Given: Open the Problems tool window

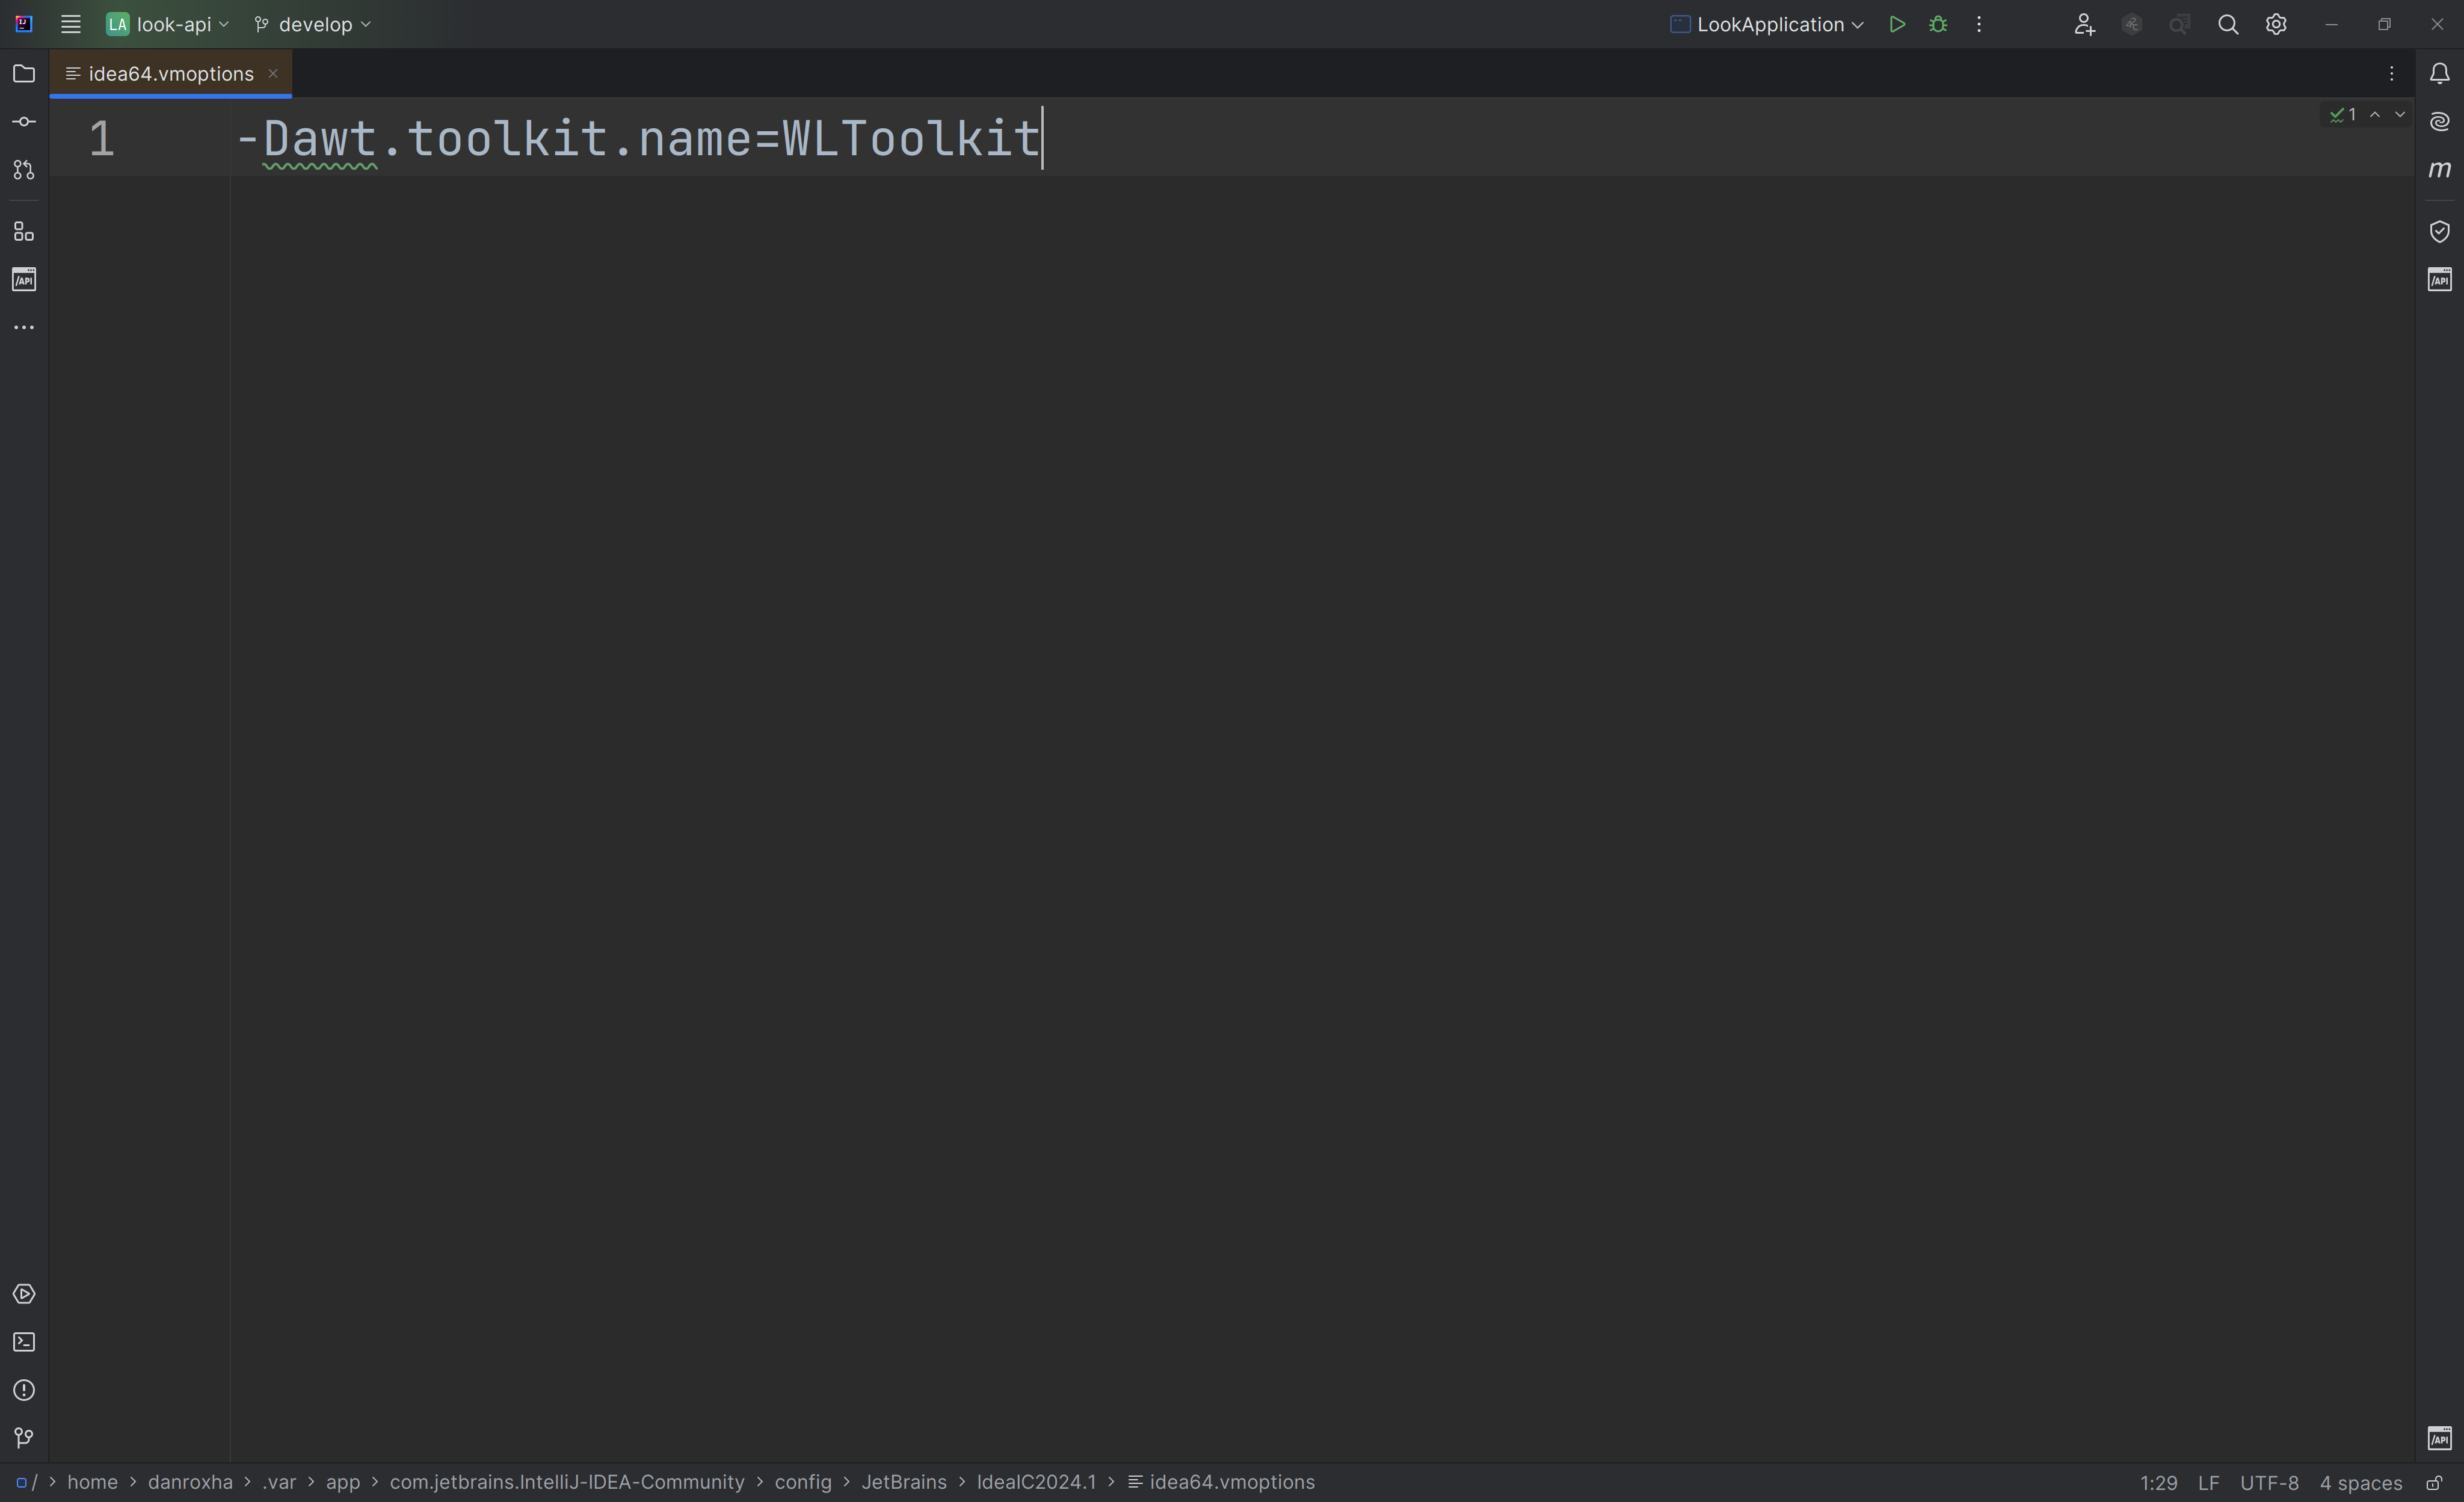Looking at the screenshot, I should (x=24, y=1391).
